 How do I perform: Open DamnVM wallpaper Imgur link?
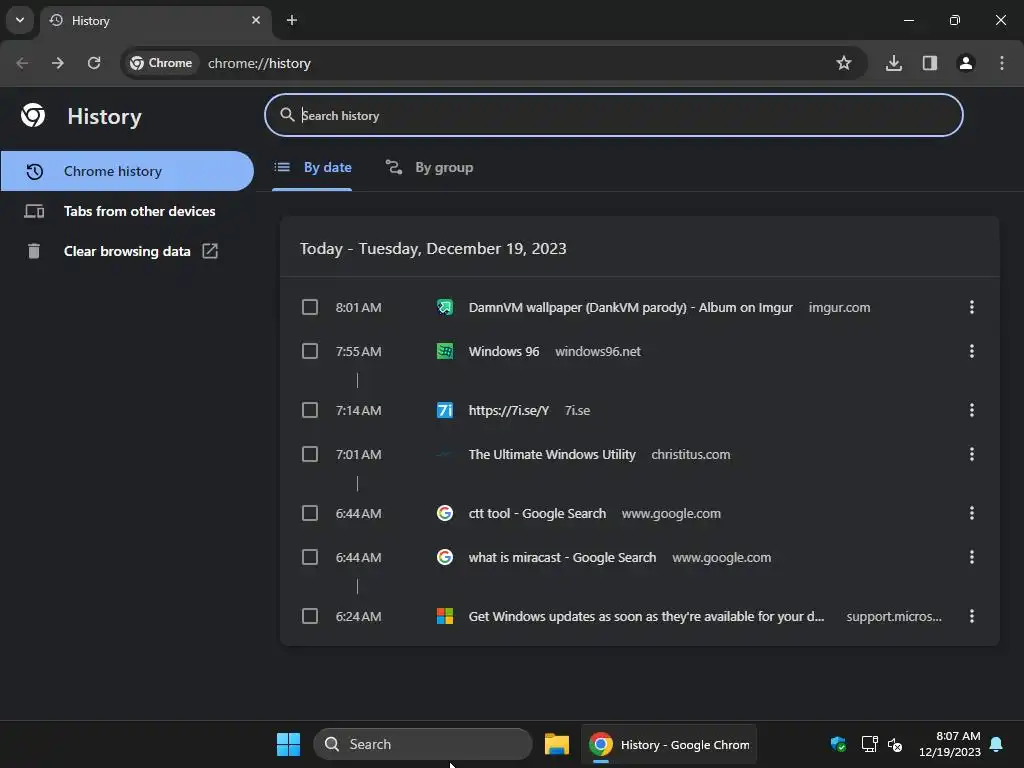630,308
